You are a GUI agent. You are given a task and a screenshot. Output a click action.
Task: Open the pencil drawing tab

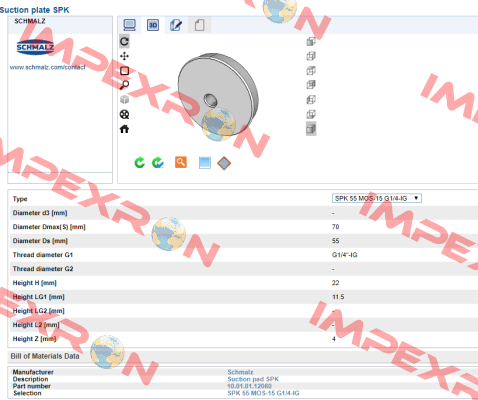tap(176, 25)
